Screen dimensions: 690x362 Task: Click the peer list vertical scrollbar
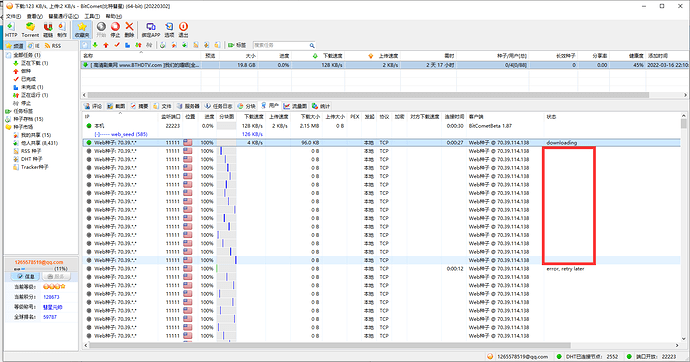[684, 227]
